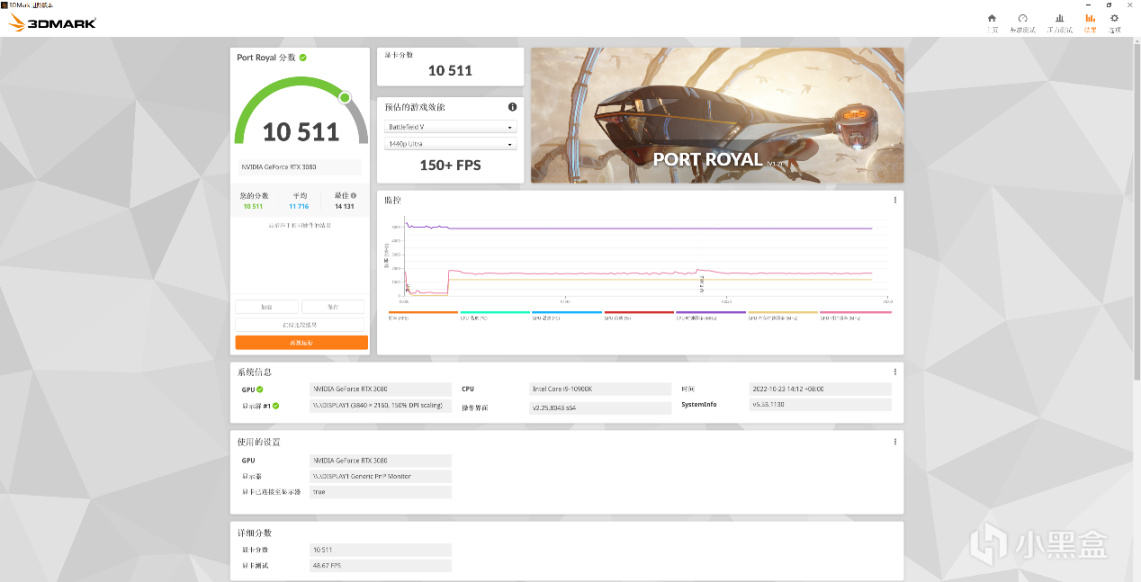Screen dimensions: 1141x582
Task: Toggle the purple CPU clock frequency legend
Action: (710, 315)
